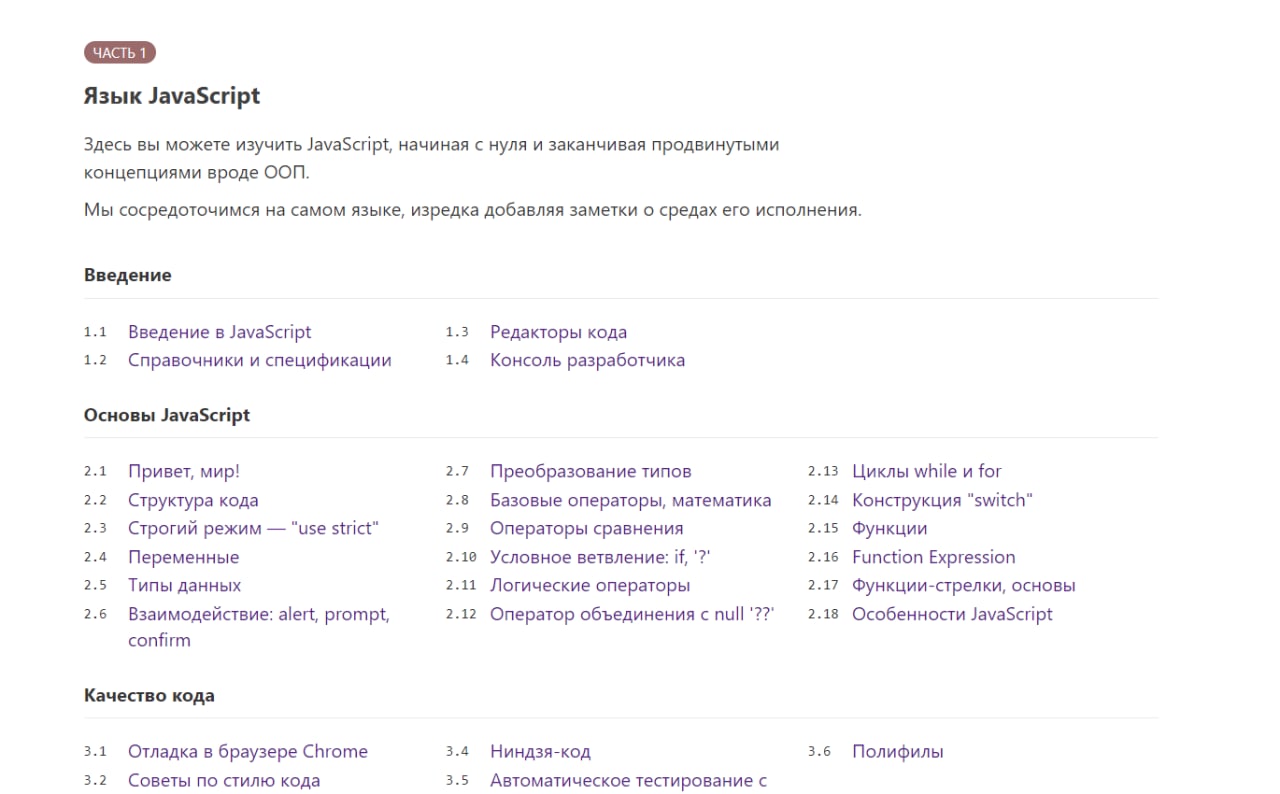Viewport: 1280px width, 794px height.
Task: Open 'Структура кода' lesson
Action: pyautogui.click(x=193, y=500)
